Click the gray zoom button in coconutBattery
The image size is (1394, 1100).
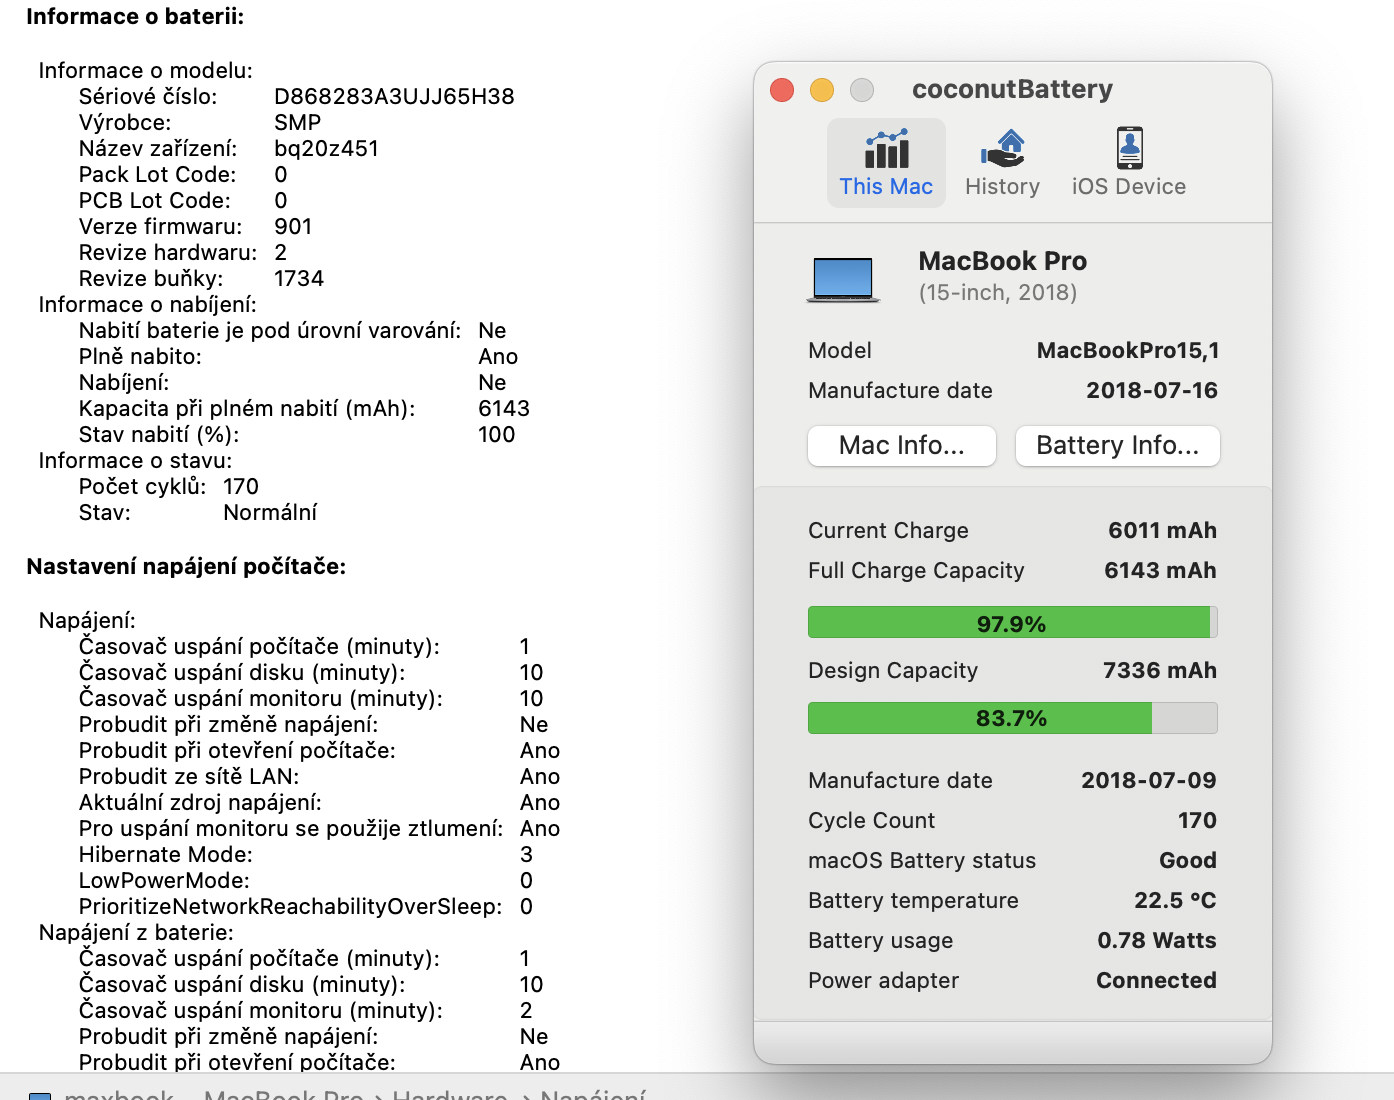pos(862,90)
